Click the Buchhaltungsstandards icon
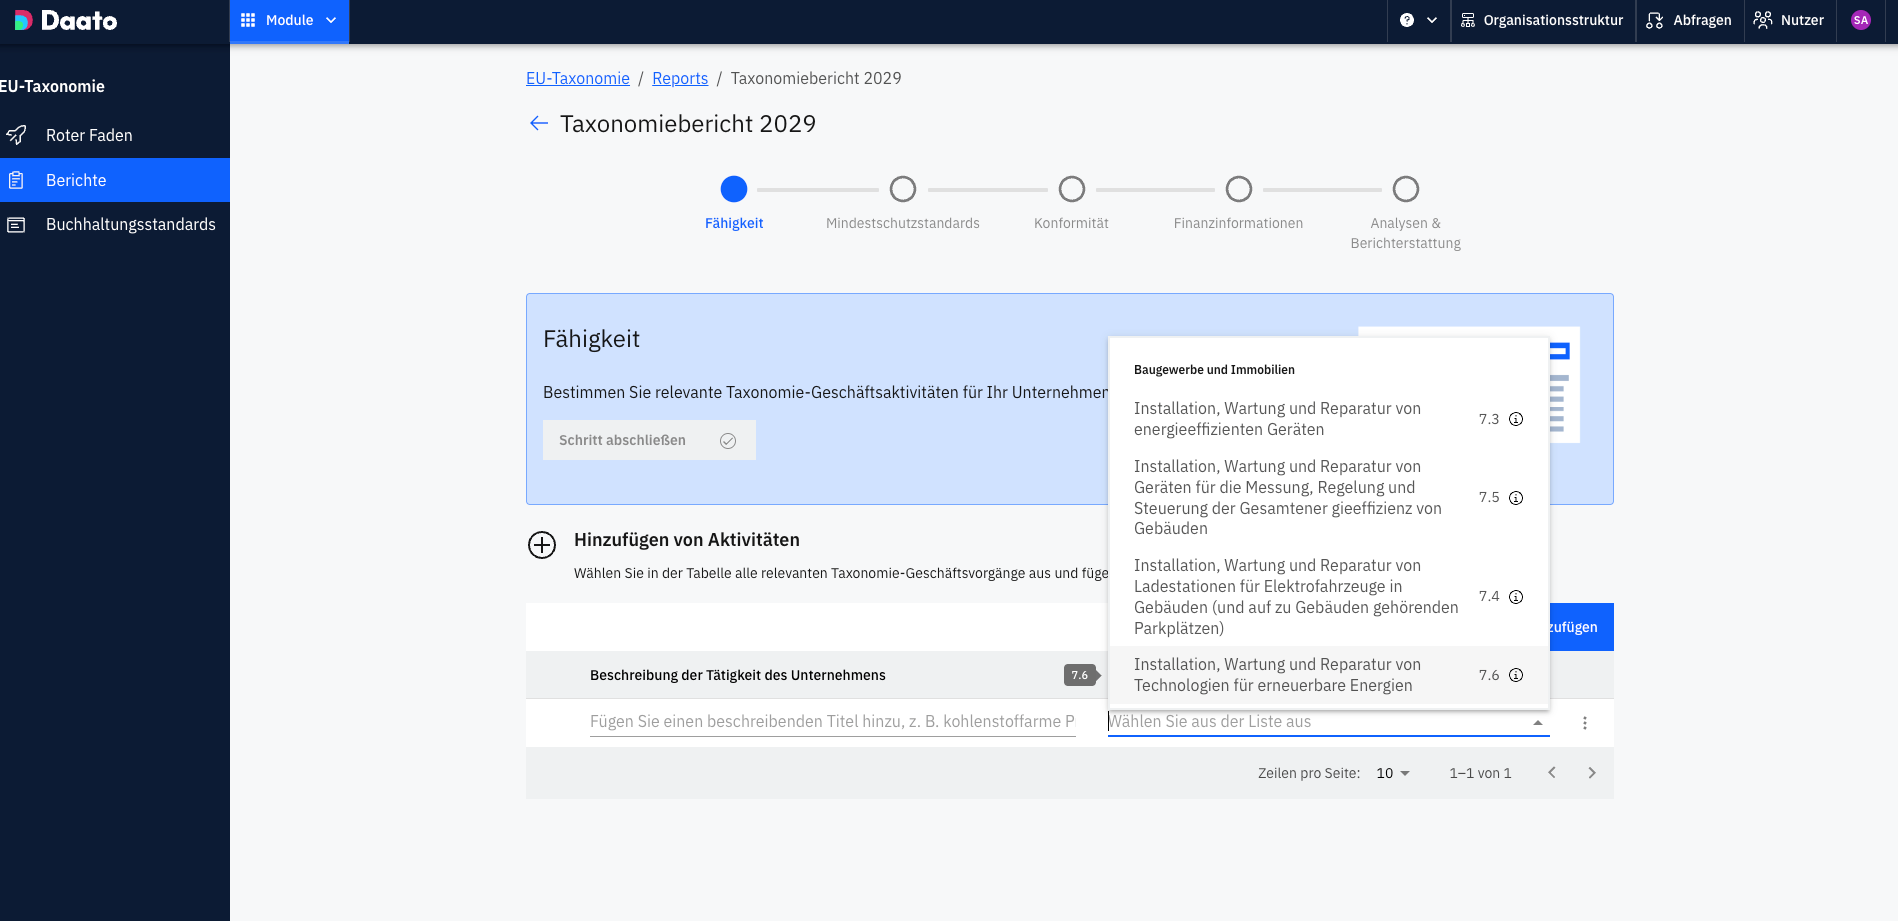The width and height of the screenshot is (1898, 921). tap(16, 225)
